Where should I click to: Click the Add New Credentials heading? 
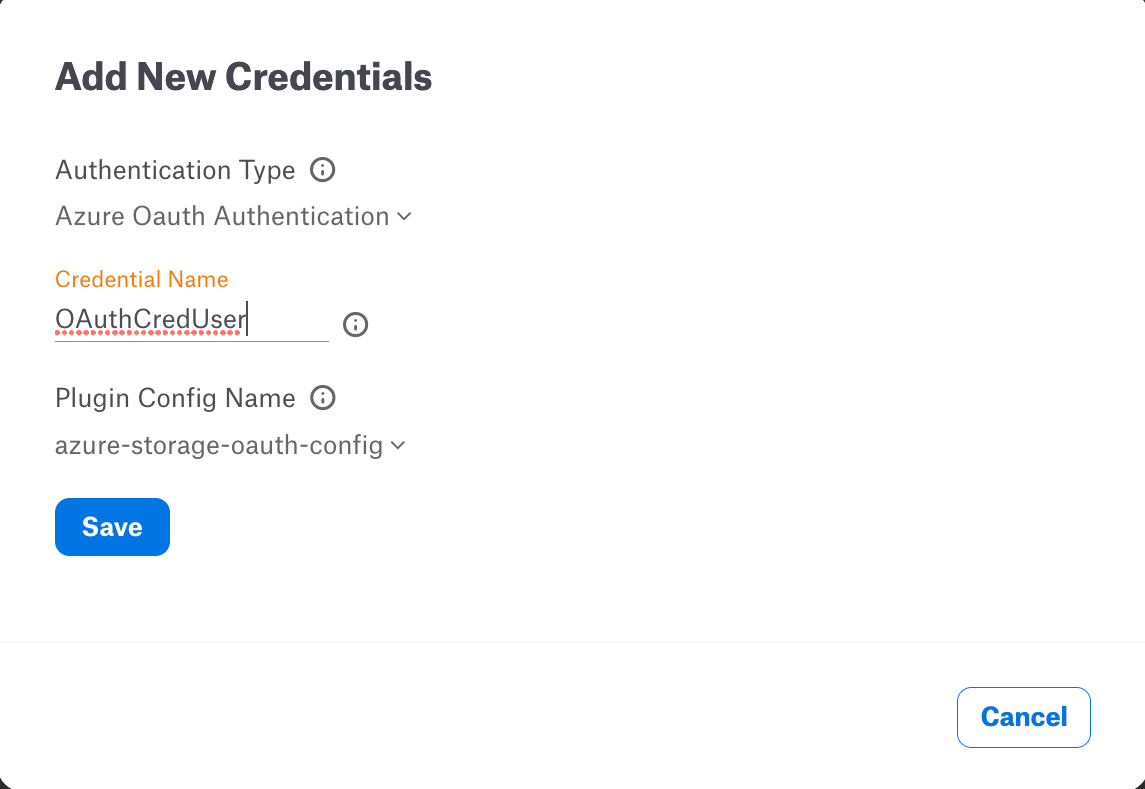[243, 77]
